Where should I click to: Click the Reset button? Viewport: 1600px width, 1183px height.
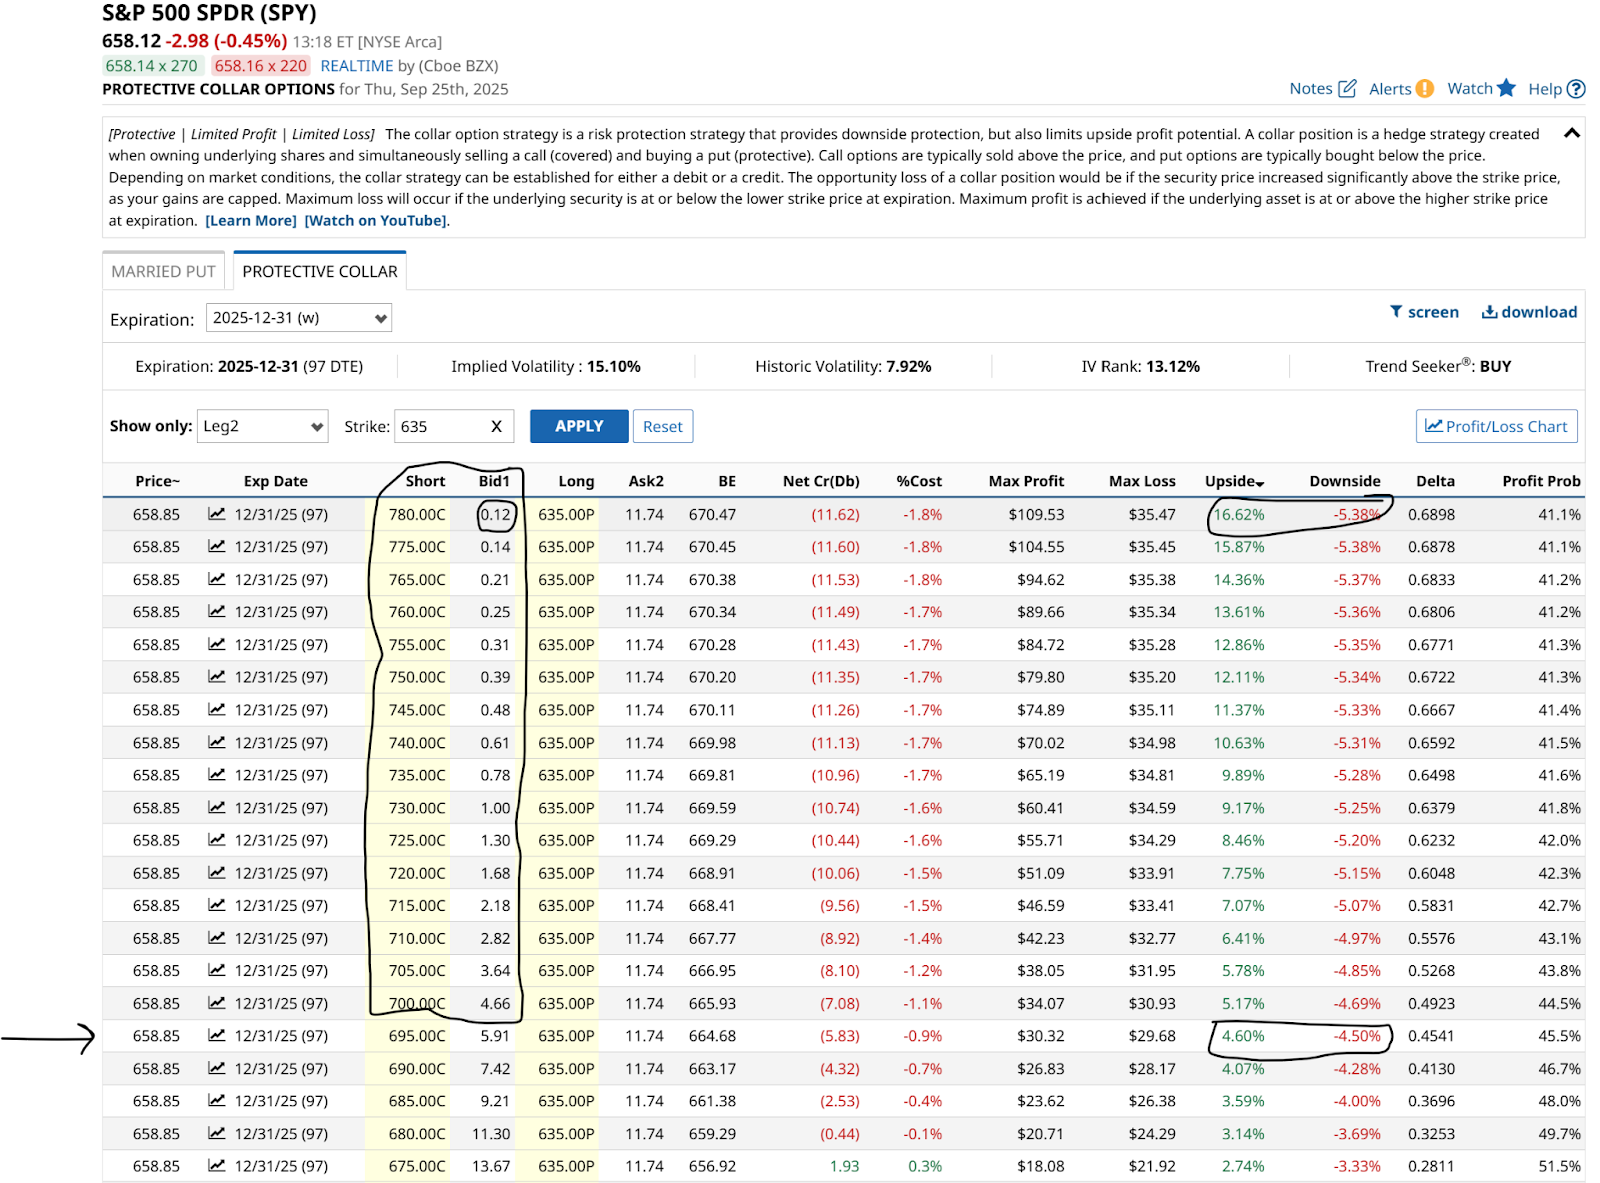(x=663, y=426)
